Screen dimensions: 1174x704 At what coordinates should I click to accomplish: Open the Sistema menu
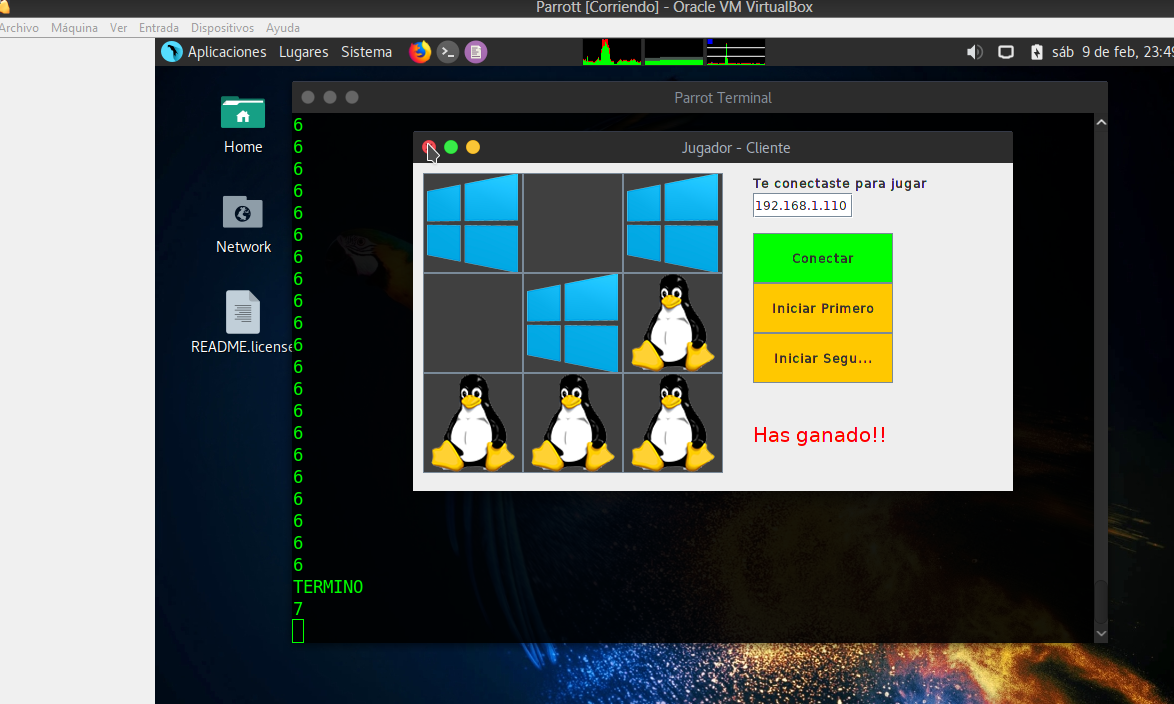pos(366,52)
